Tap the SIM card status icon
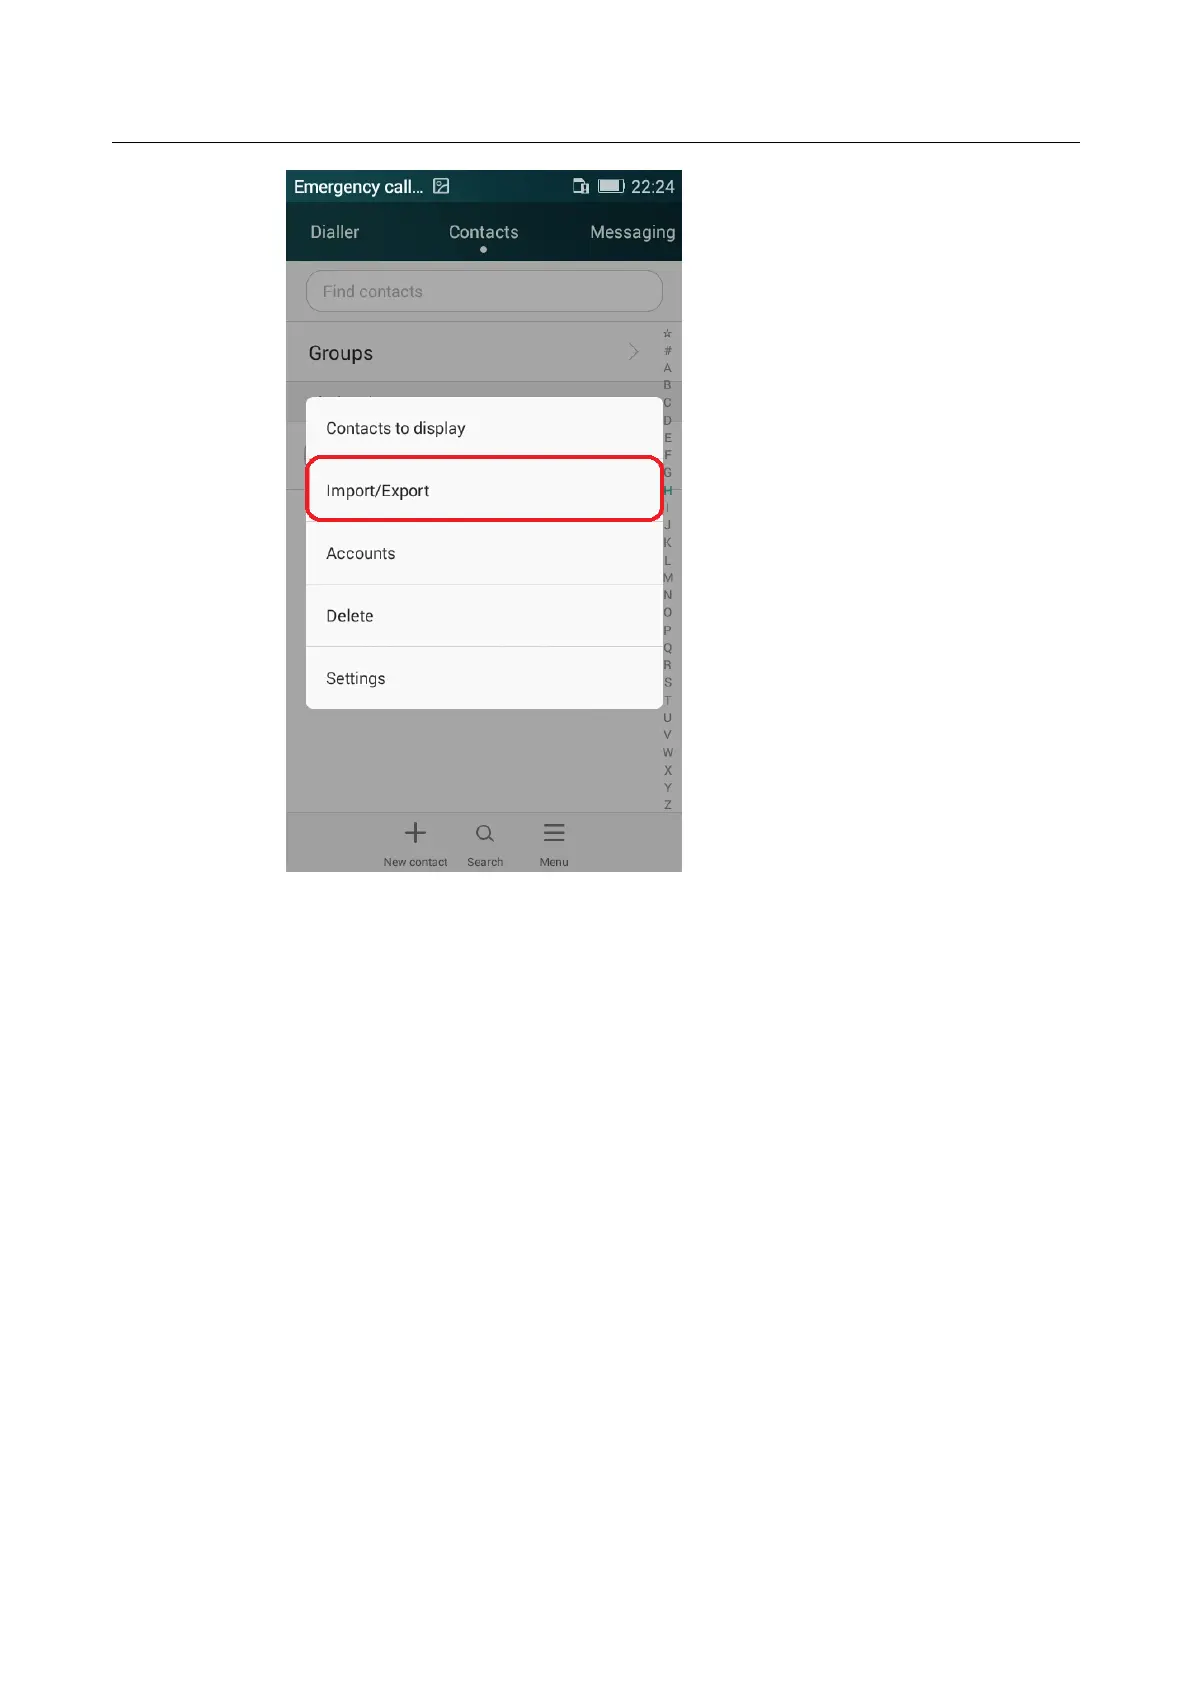The height and width of the screenshot is (1684, 1191). tap(581, 186)
